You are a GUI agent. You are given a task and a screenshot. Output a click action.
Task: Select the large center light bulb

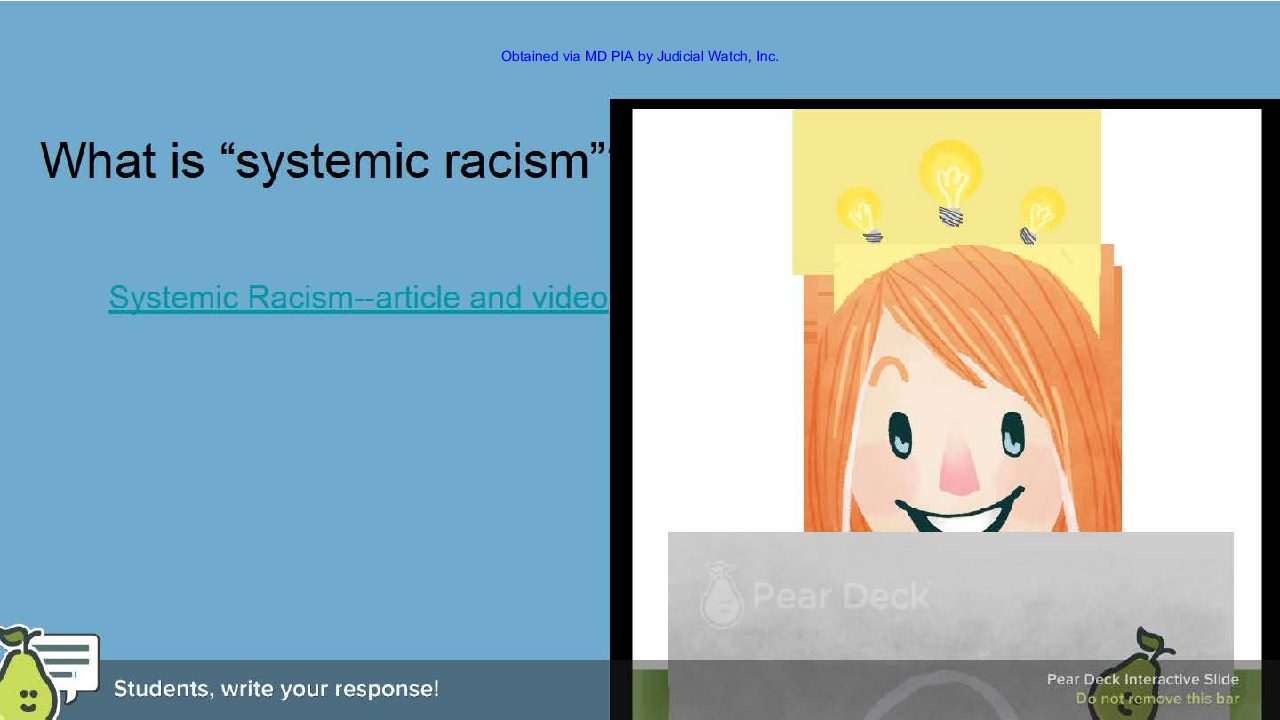point(950,180)
